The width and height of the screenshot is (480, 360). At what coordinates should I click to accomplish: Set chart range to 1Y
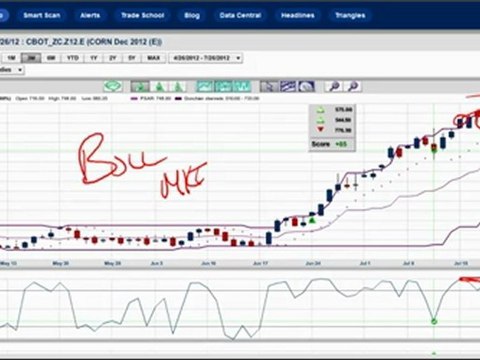pos(94,58)
